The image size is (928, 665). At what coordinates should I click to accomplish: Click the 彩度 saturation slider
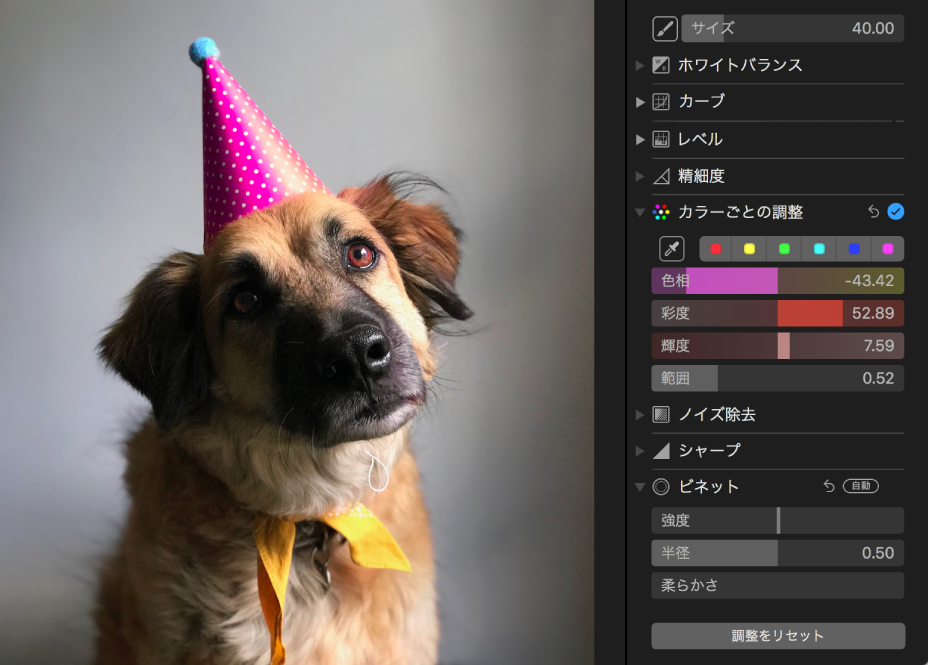[777, 313]
